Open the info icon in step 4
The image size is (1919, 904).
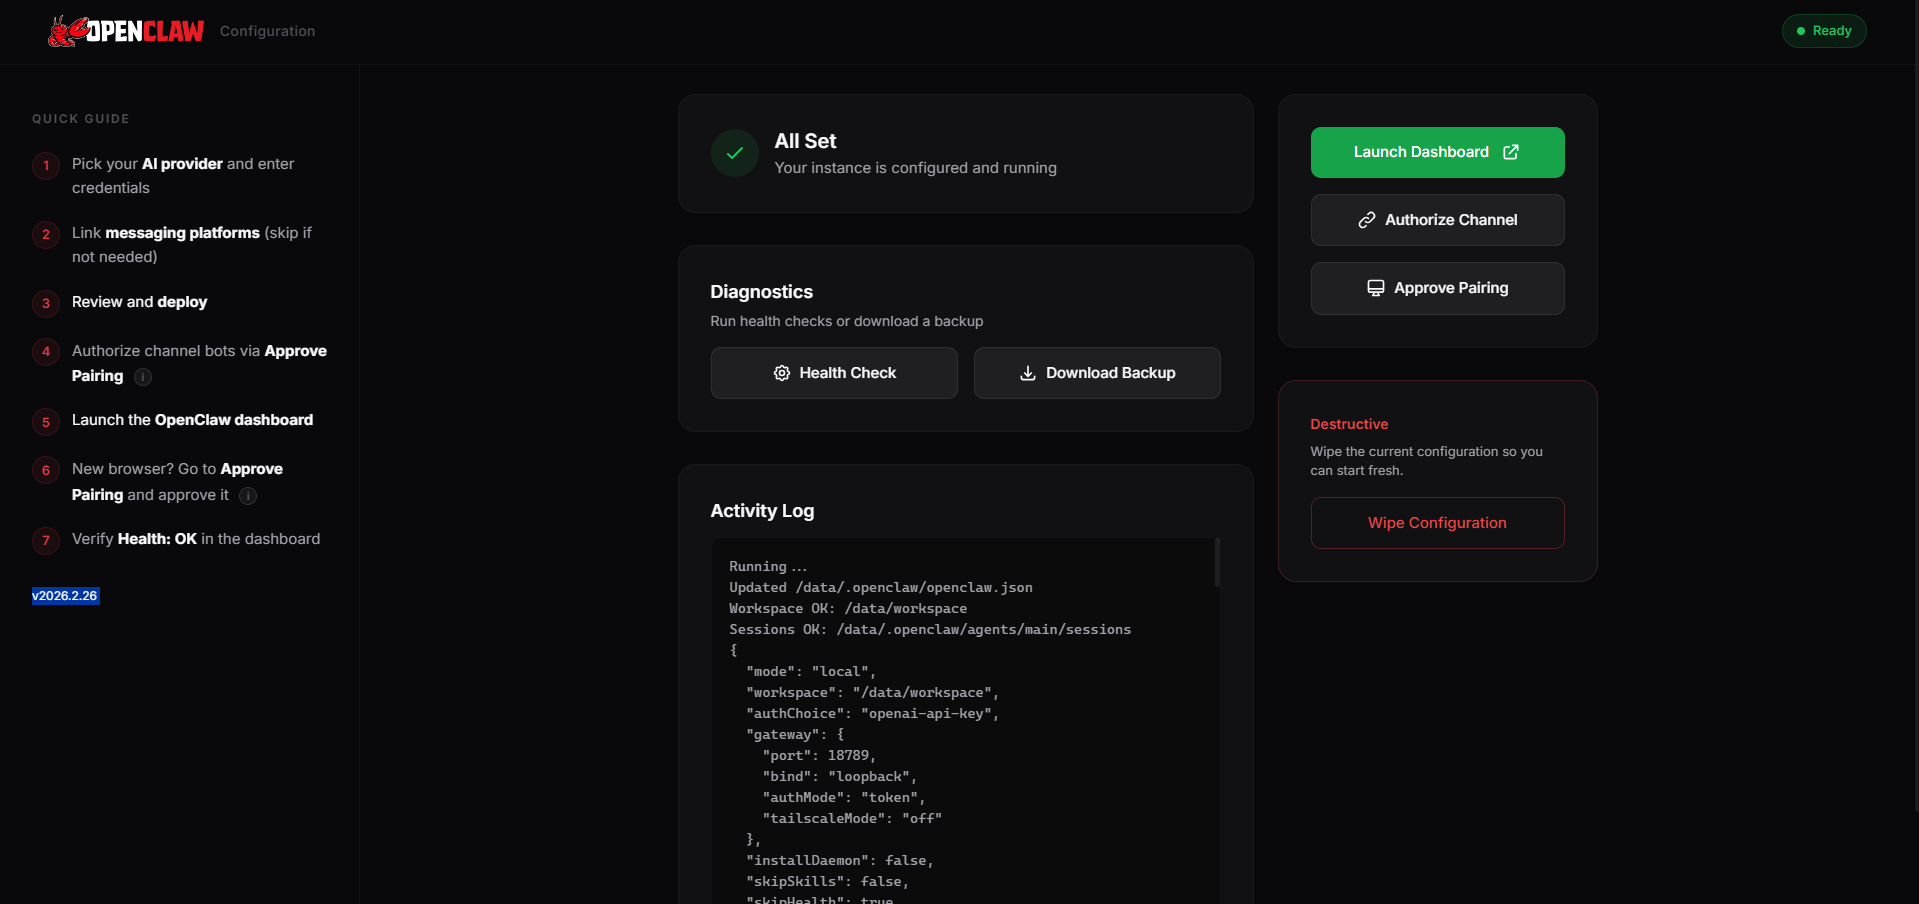(142, 377)
